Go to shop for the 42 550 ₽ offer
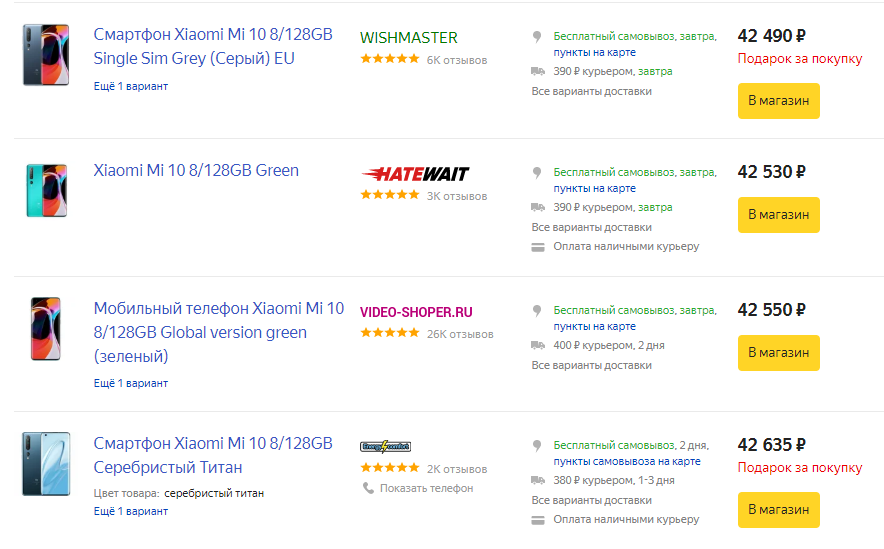Viewport: 884px width, 549px height. tap(779, 353)
